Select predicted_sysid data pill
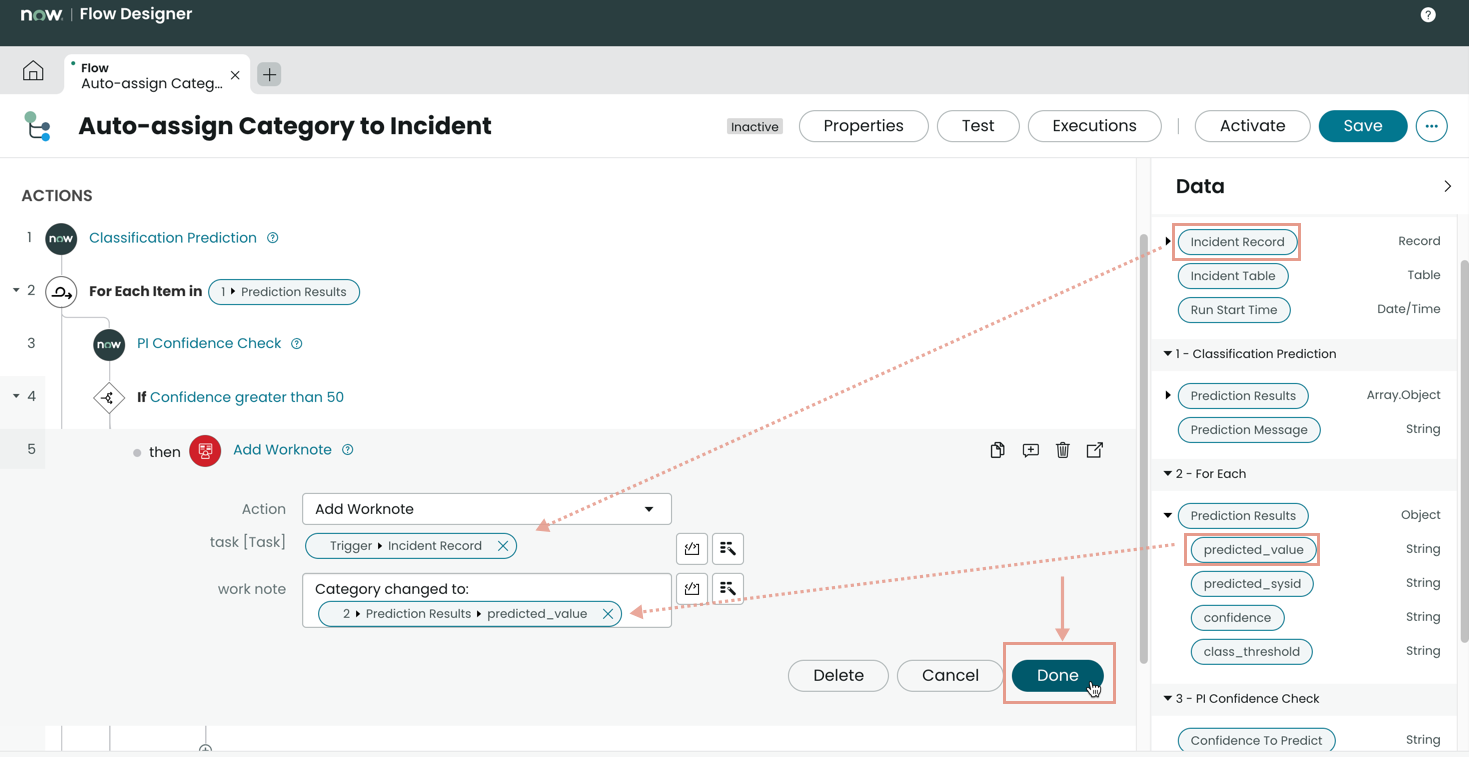 click(x=1252, y=584)
